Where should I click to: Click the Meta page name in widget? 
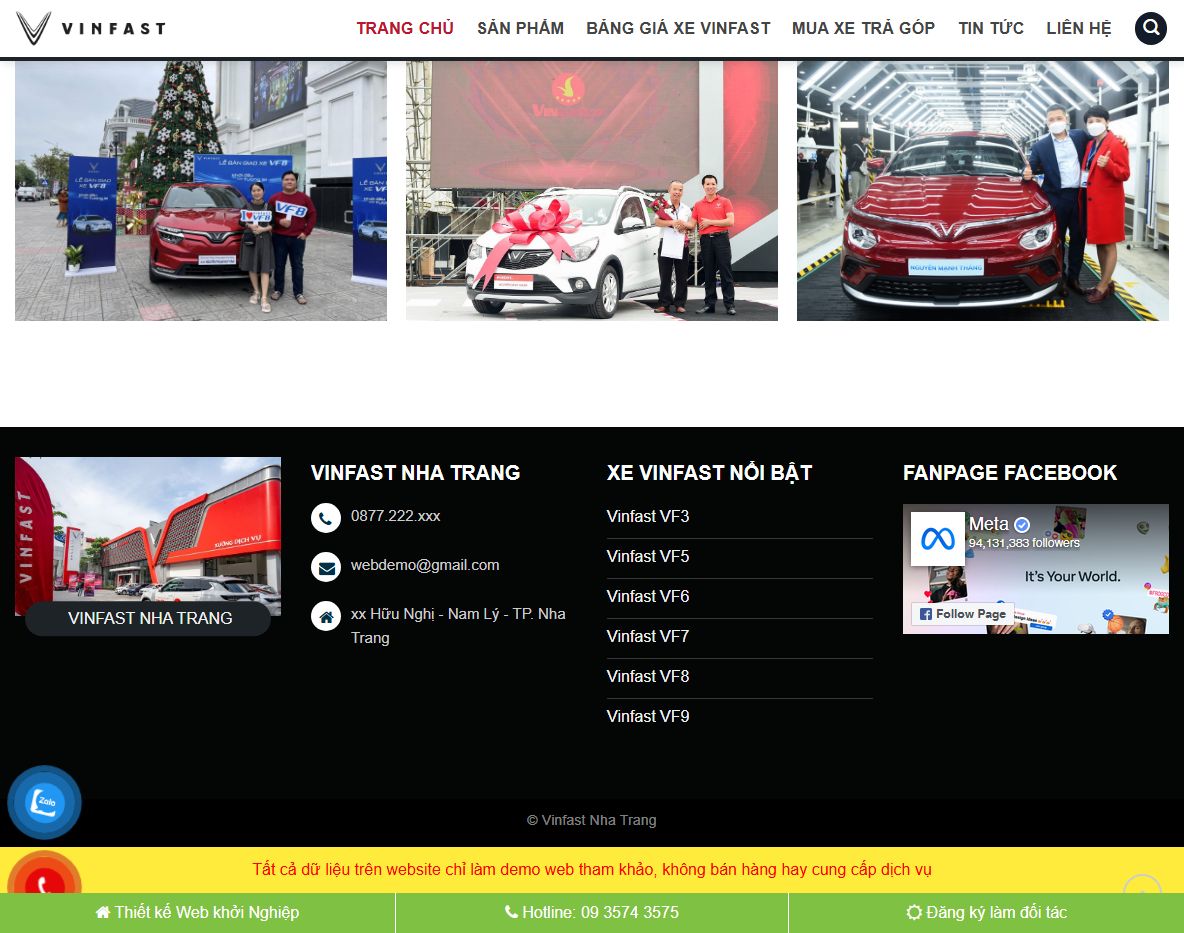coord(988,524)
